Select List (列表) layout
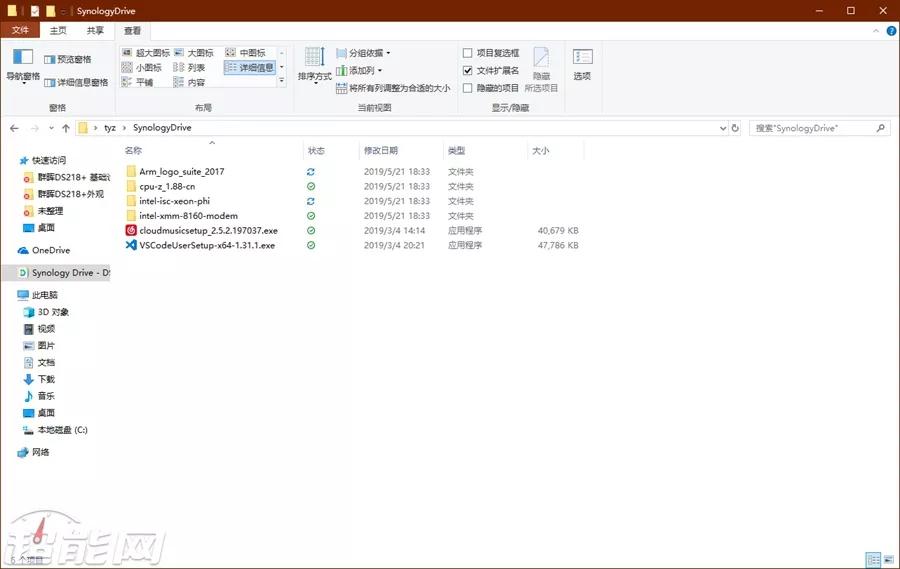Screen dimensions: 900x569 (189, 68)
